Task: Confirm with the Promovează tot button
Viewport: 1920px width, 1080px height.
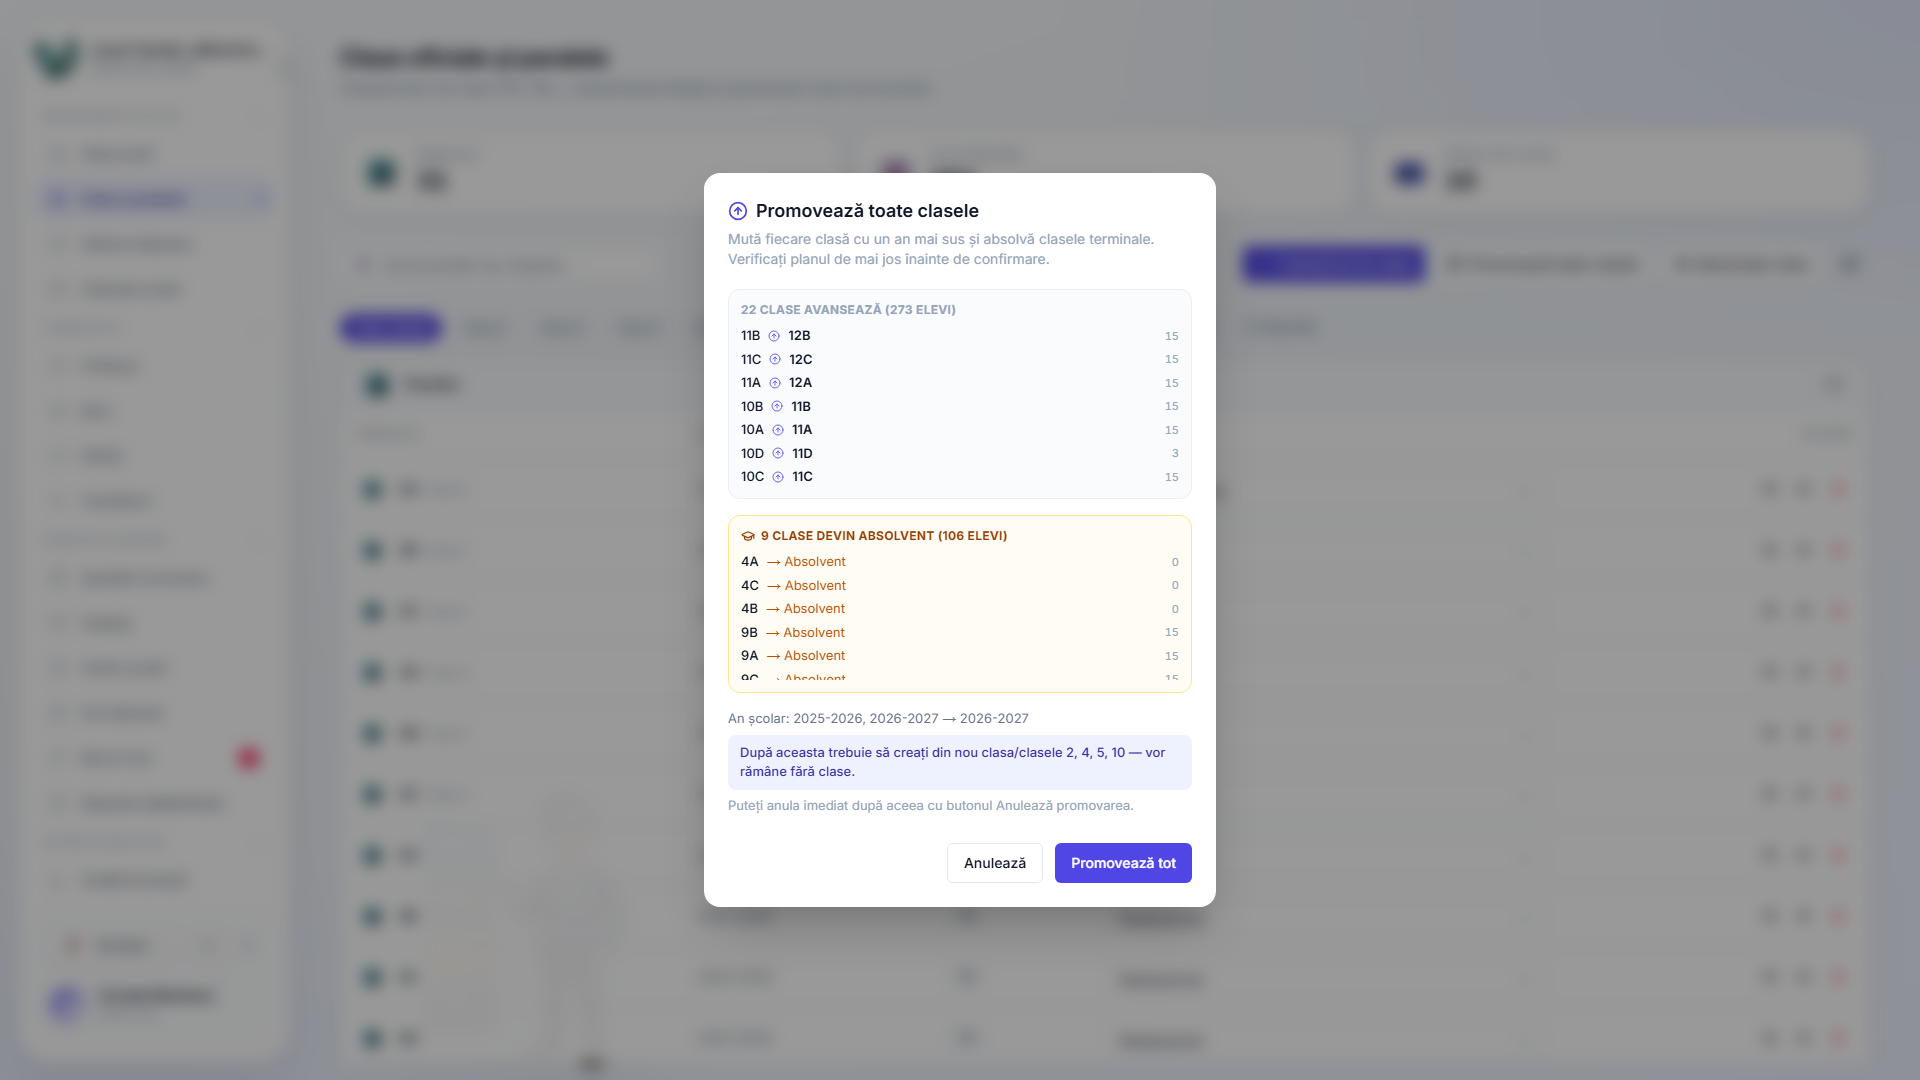Action: [1123, 863]
